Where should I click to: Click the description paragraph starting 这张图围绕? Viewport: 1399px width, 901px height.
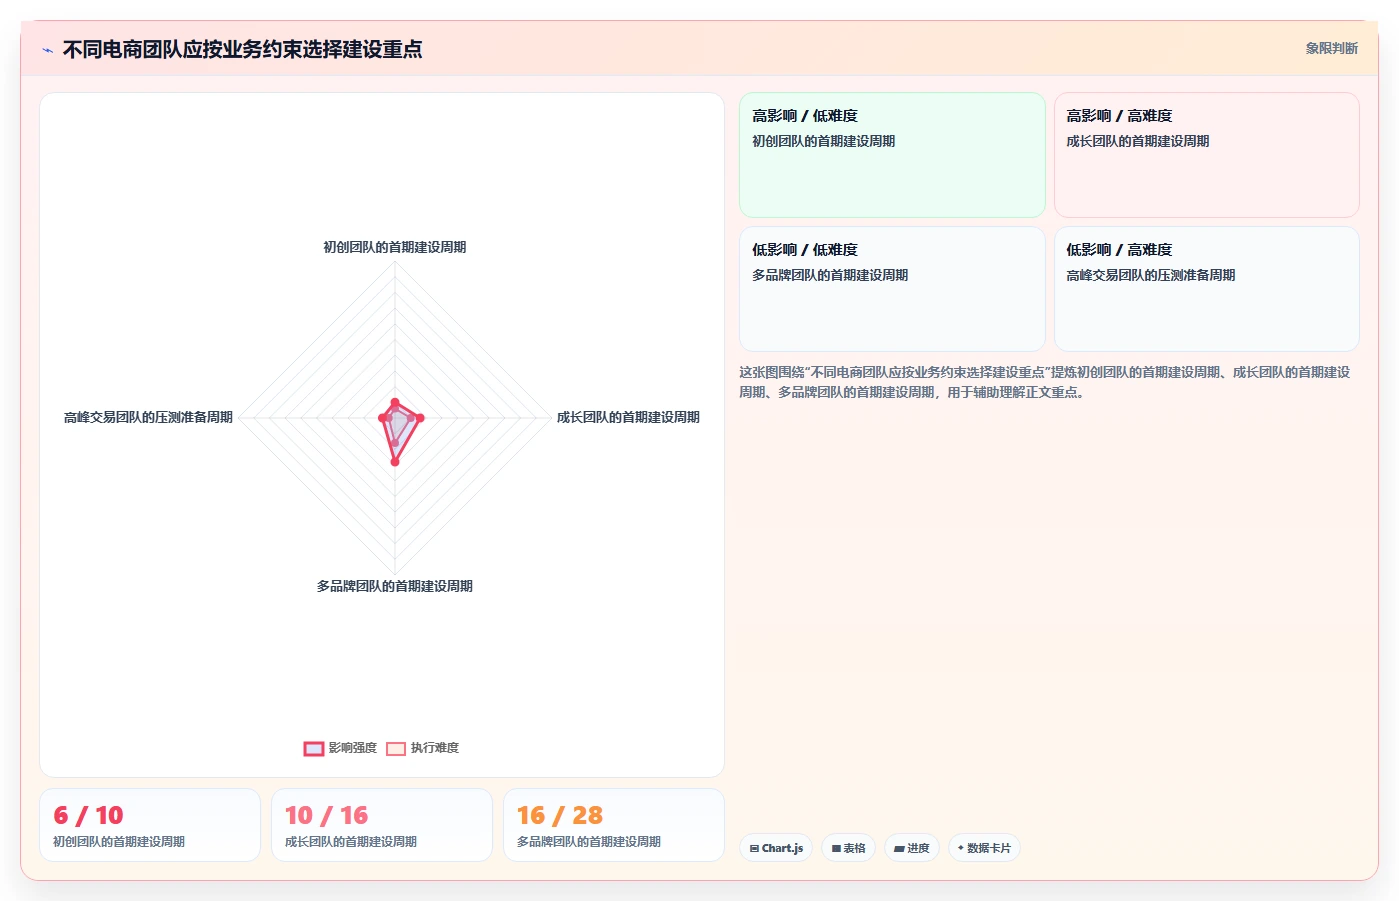(x=1045, y=382)
